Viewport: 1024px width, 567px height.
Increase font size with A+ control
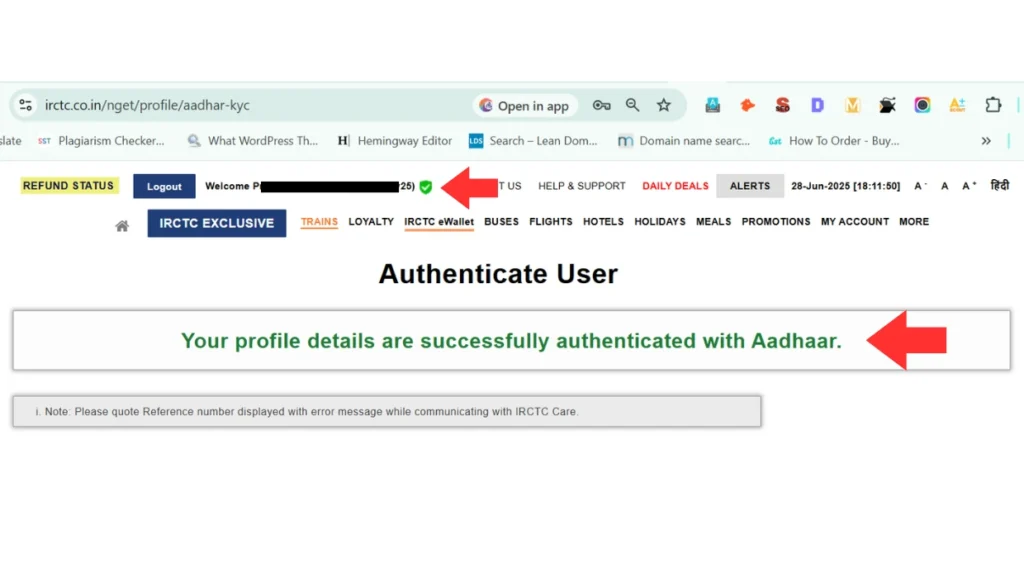click(x=969, y=186)
